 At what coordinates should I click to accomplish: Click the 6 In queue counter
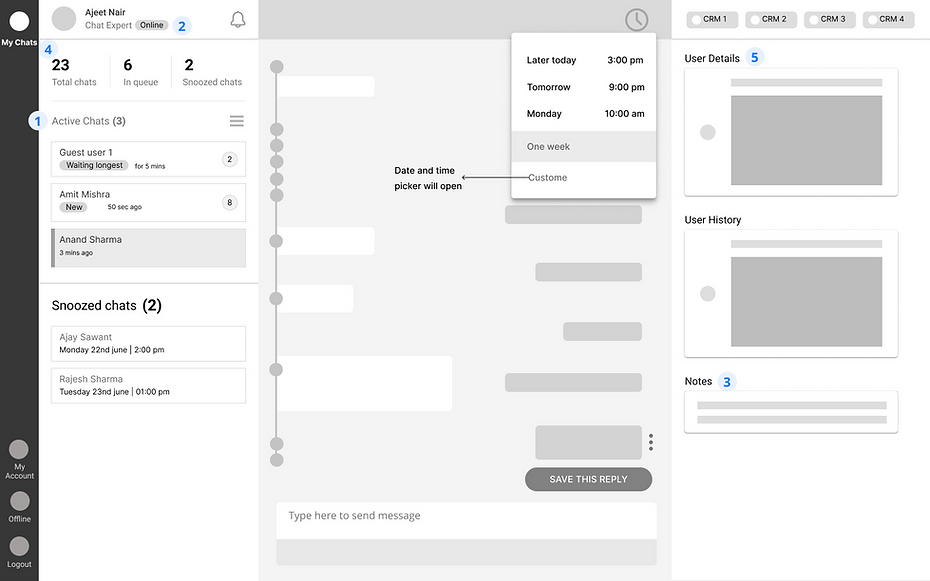[x=141, y=72]
